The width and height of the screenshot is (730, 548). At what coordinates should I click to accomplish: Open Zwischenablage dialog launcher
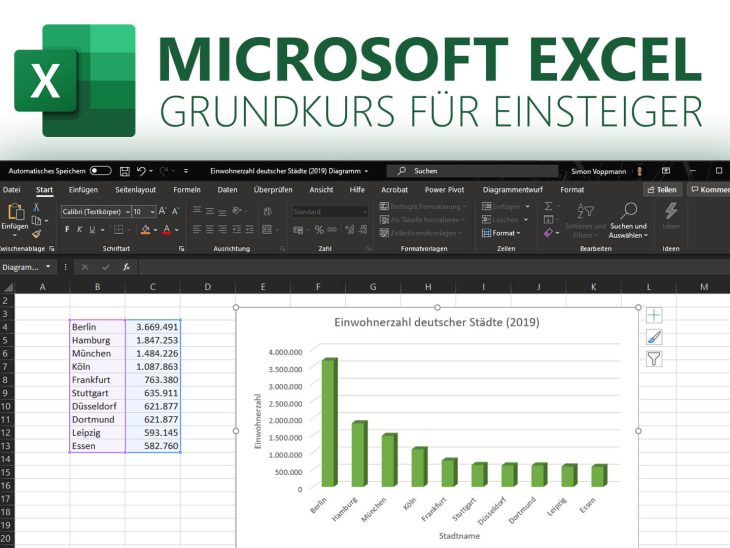pos(52,249)
